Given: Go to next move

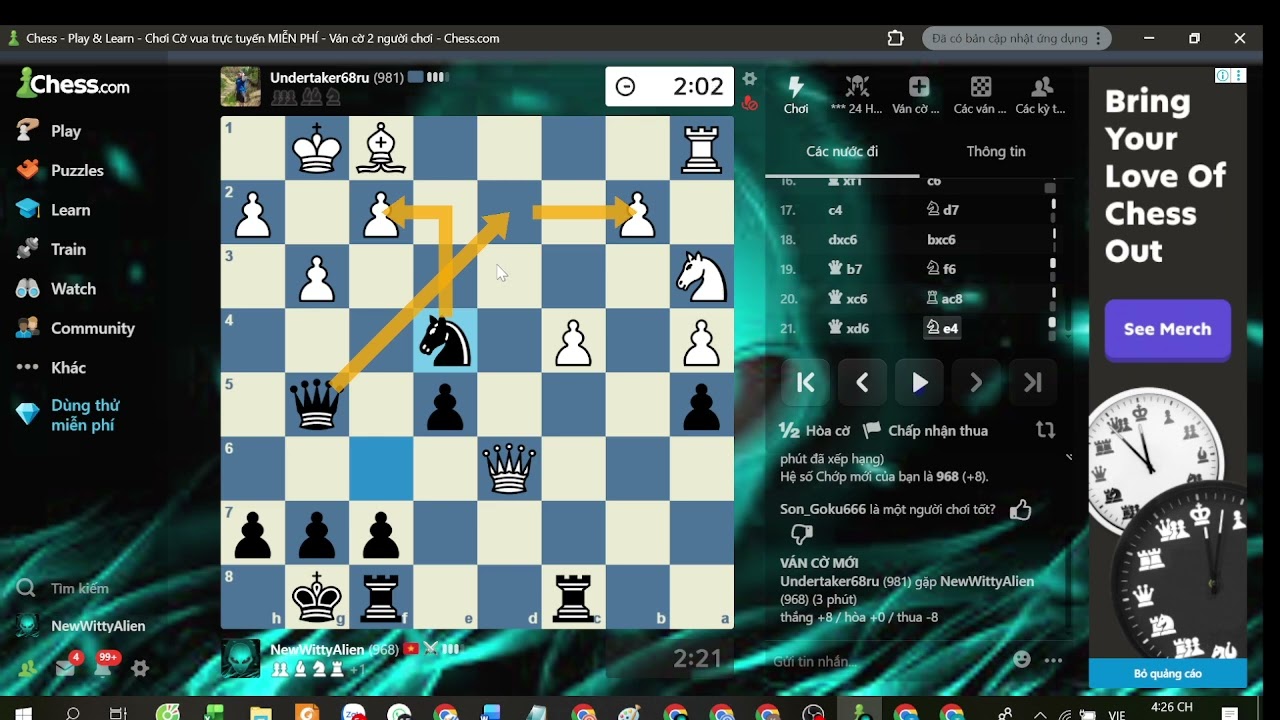Looking at the screenshot, I should click(976, 383).
